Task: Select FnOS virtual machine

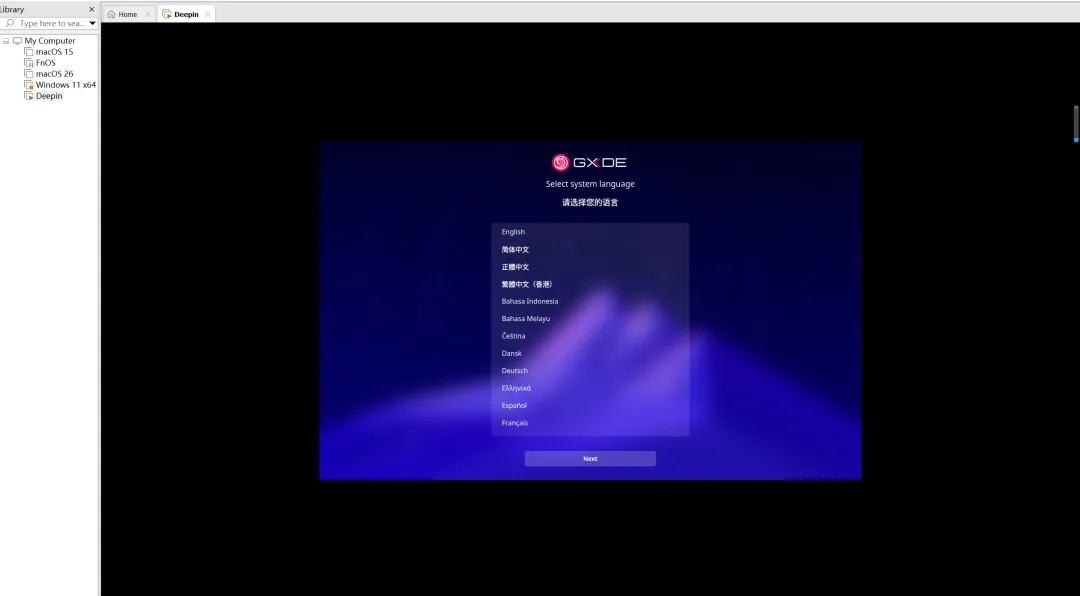Action: pyautogui.click(x=45, y=63)
